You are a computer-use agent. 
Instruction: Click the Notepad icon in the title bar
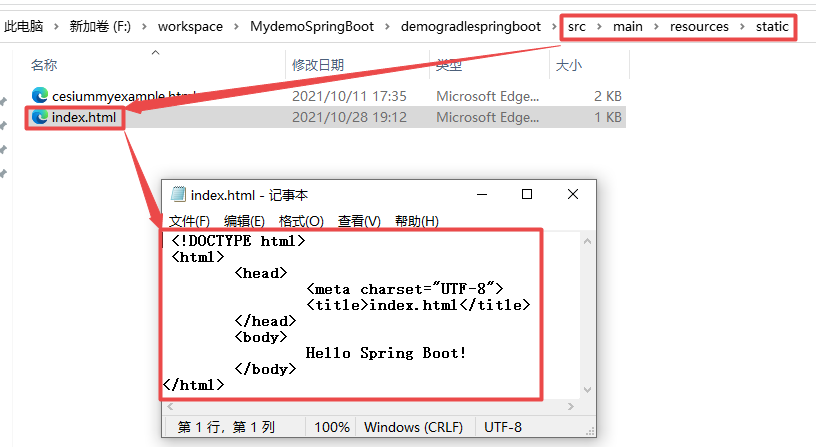pyautogui.click(x=178, y=194)
